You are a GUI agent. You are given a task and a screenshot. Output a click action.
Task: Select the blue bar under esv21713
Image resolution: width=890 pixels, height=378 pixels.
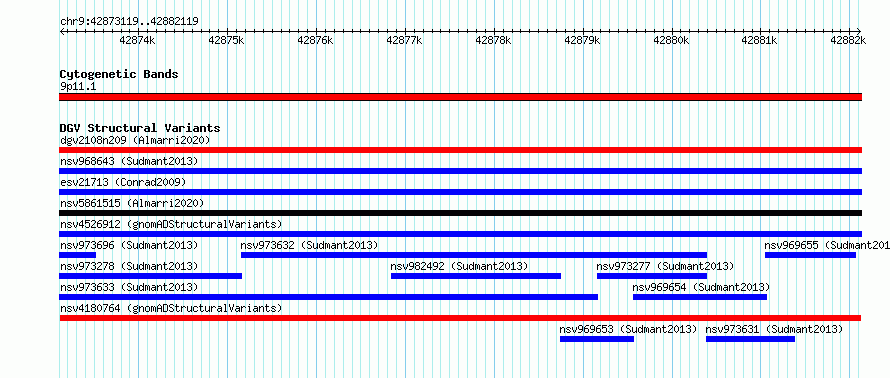tap(460, 192)
